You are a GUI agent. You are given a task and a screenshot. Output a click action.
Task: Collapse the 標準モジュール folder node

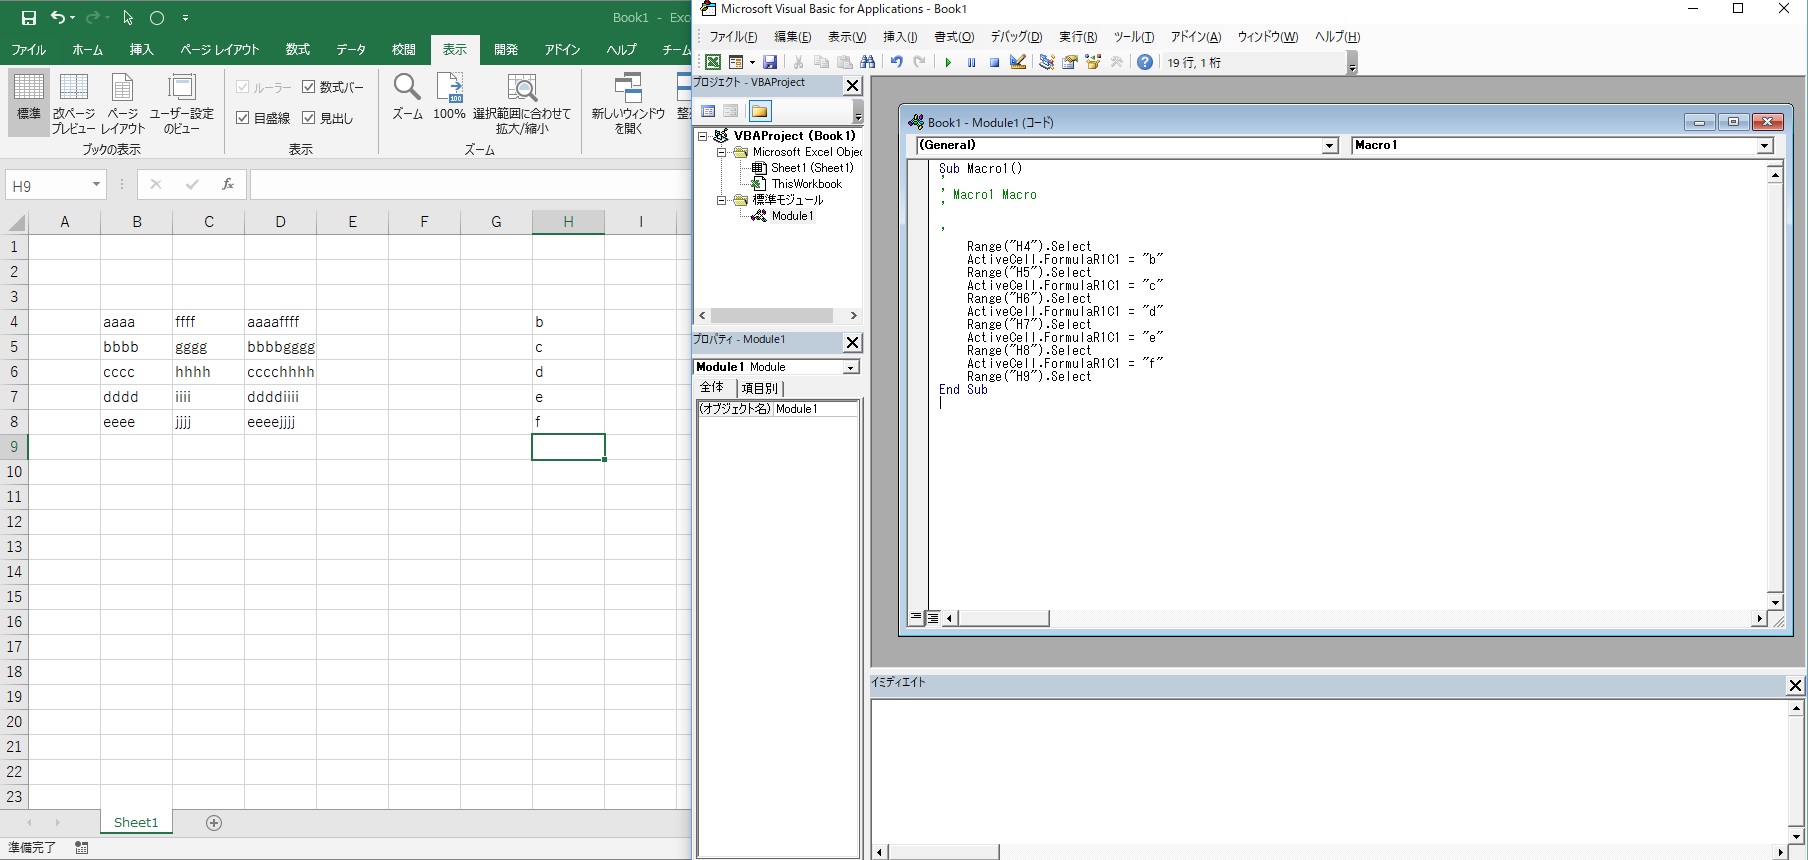721,200
